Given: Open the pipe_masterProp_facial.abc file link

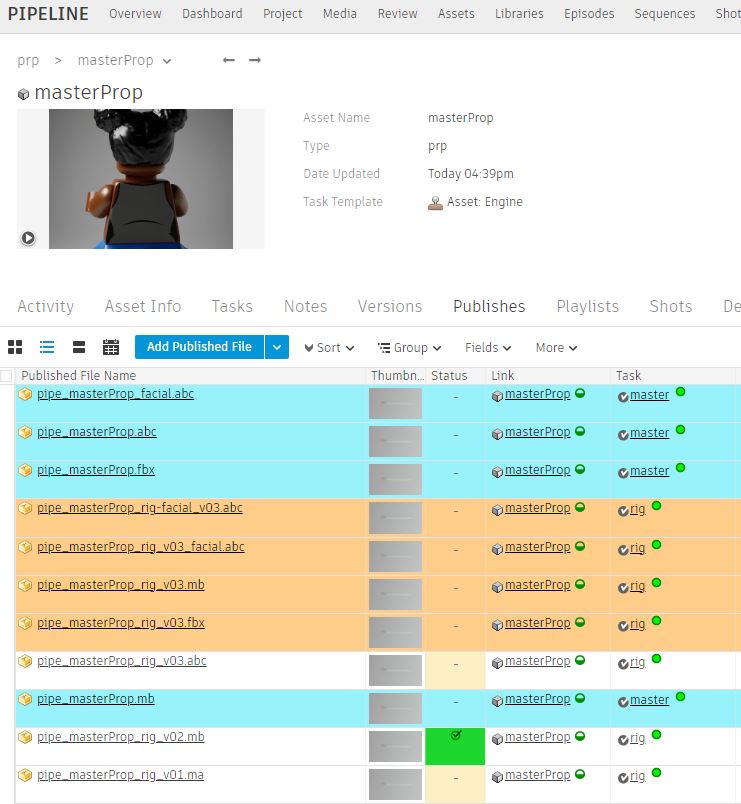Looking at the screenshot, I should pyautogui.click(x=116, y=394).
